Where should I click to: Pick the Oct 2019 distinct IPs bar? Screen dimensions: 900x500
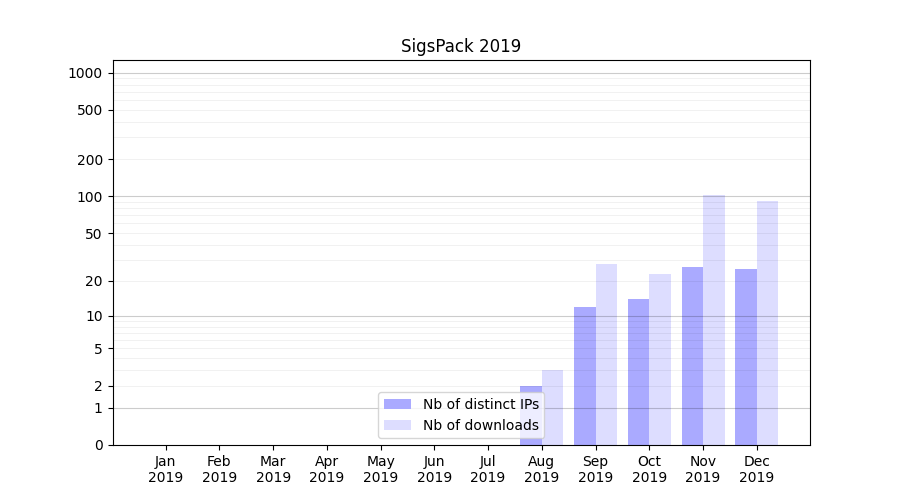(x=638, y=371)
